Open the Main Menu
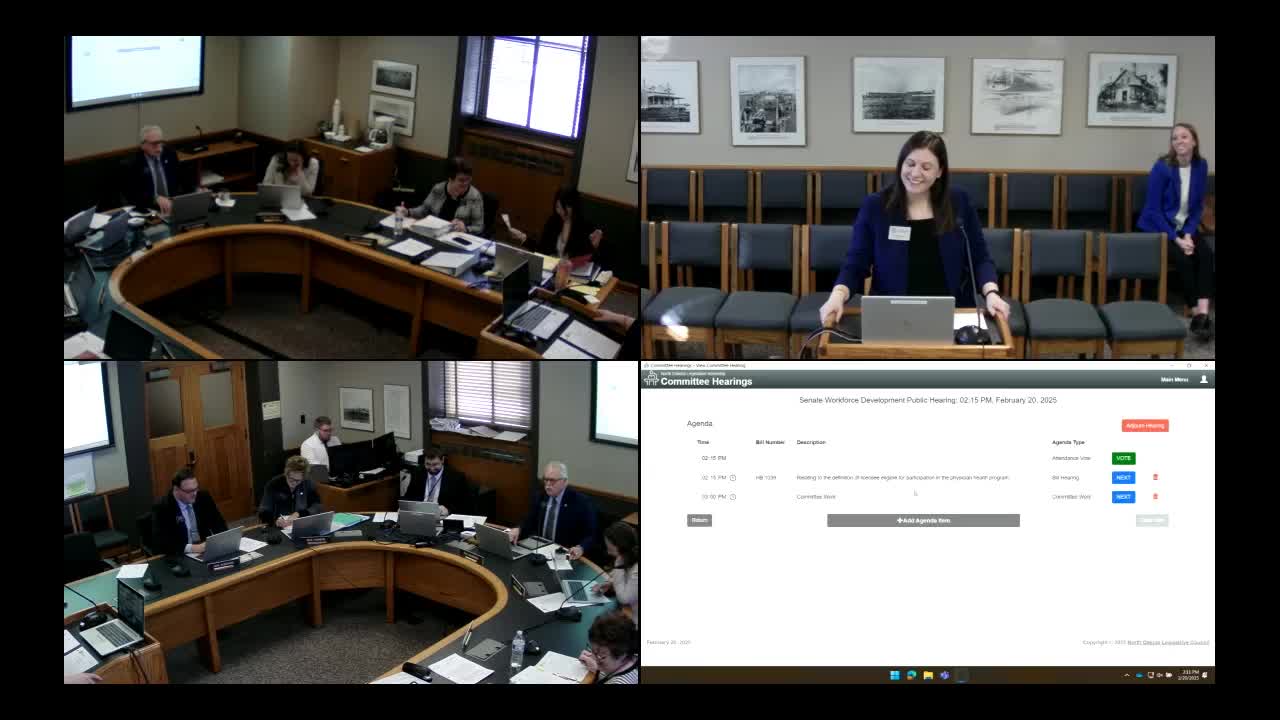 point(1174,380)
